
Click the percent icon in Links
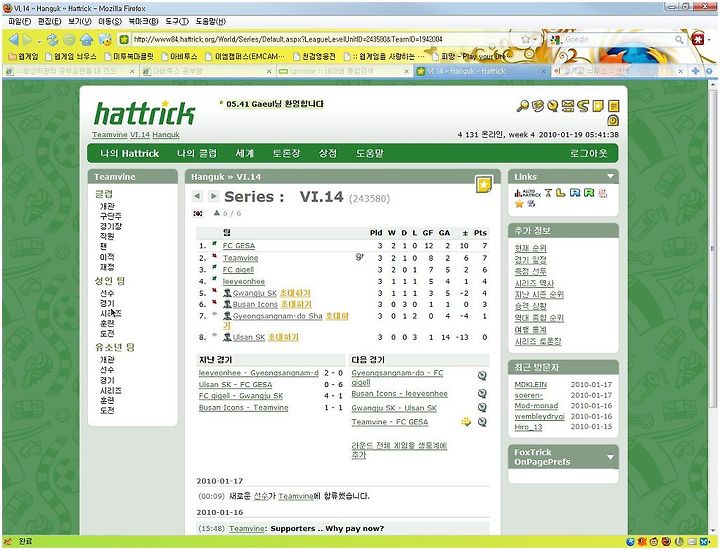pos(531,204)
